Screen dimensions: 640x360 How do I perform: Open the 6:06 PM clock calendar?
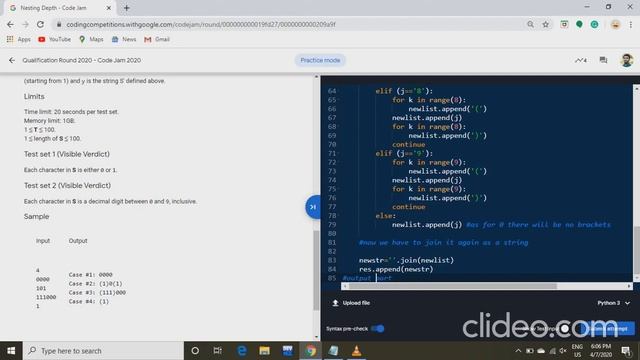click(x=601, y=351)
